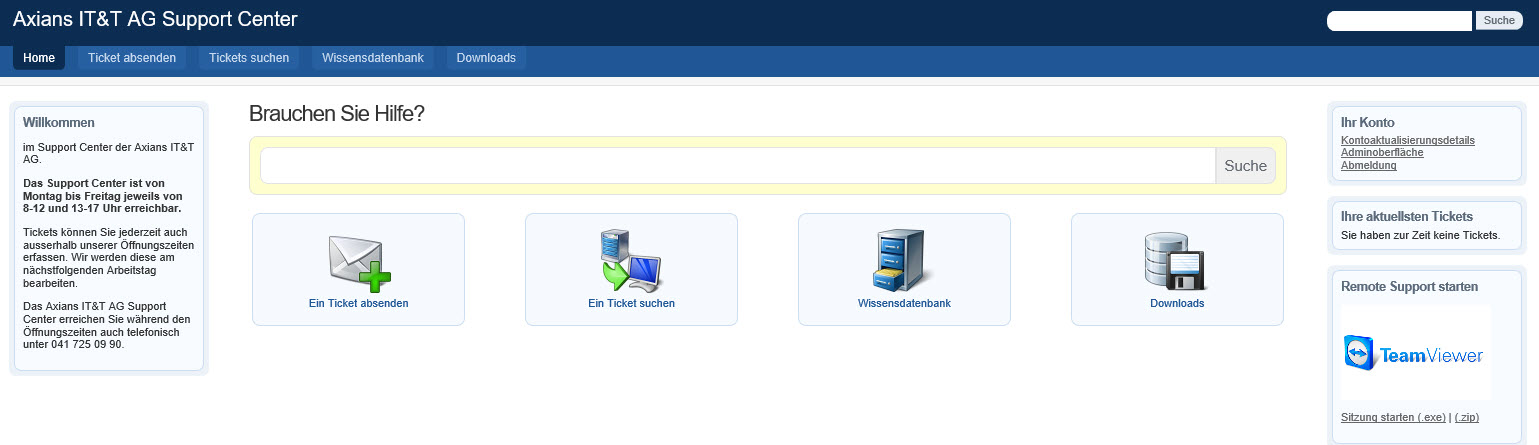
Task: Click the Ihr Konto heading
Action: coord(1367,122)
